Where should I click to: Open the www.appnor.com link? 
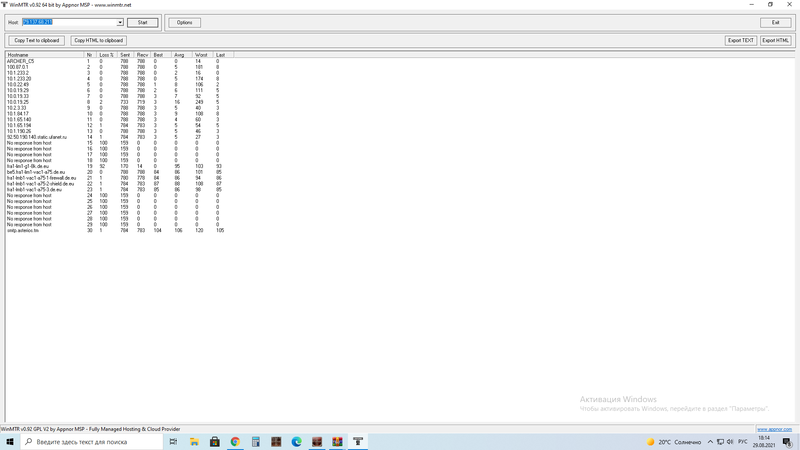point(774,429)
